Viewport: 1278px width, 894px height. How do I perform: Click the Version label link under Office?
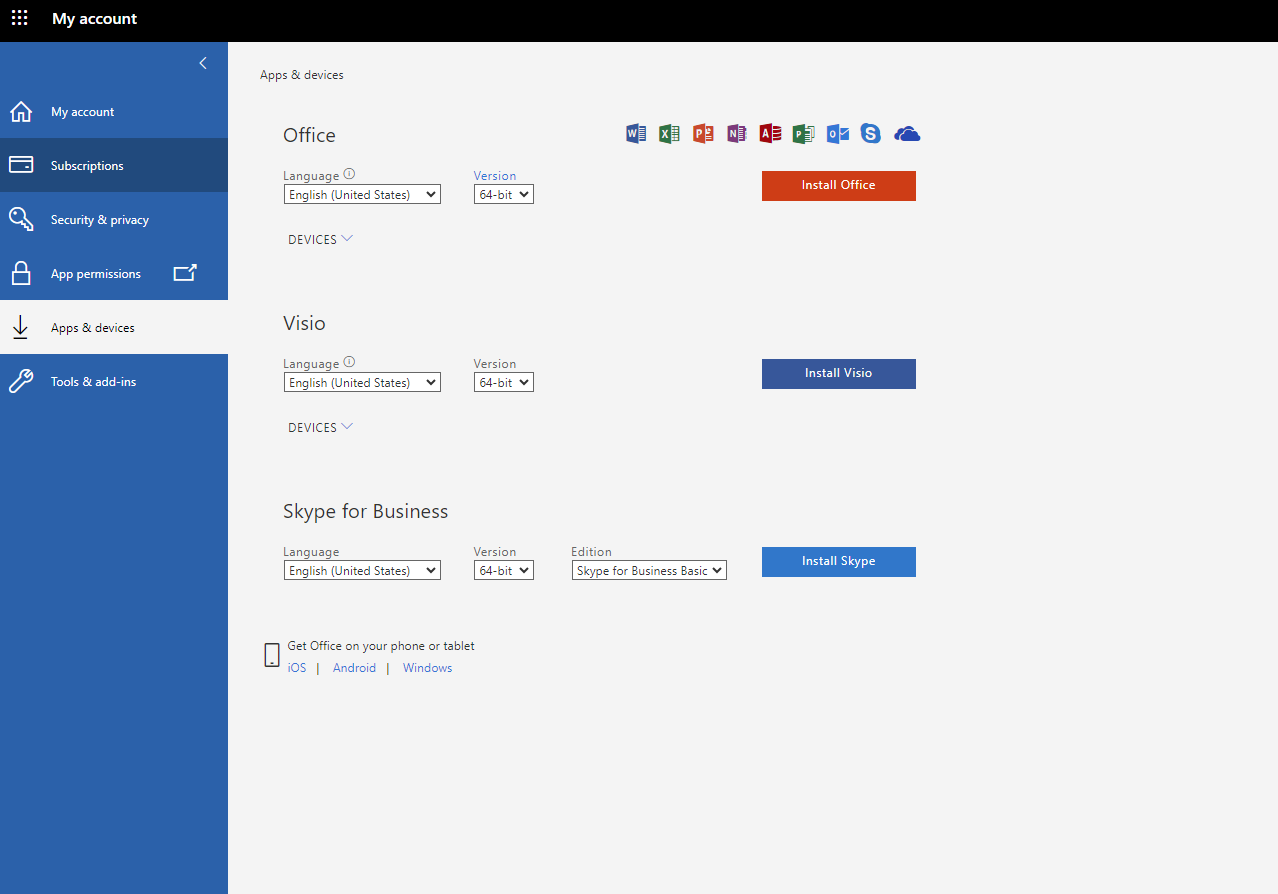(x=495, y=176)
